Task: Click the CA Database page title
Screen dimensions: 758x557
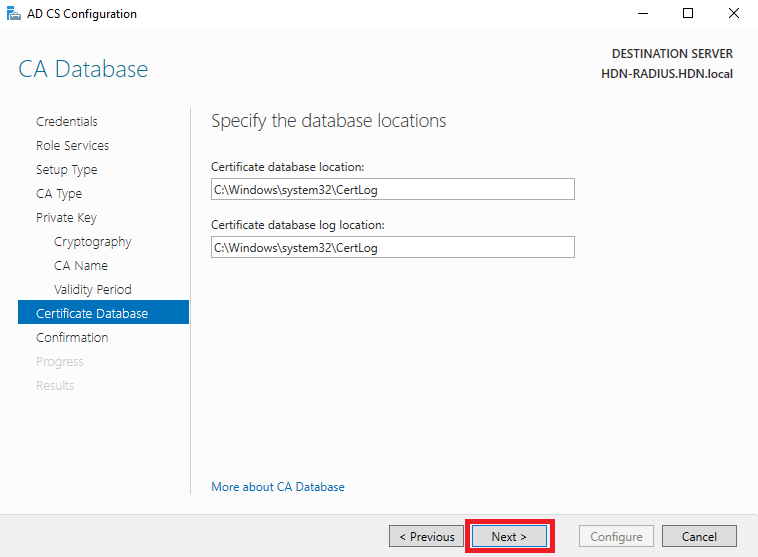Action: tap(83, 69)
